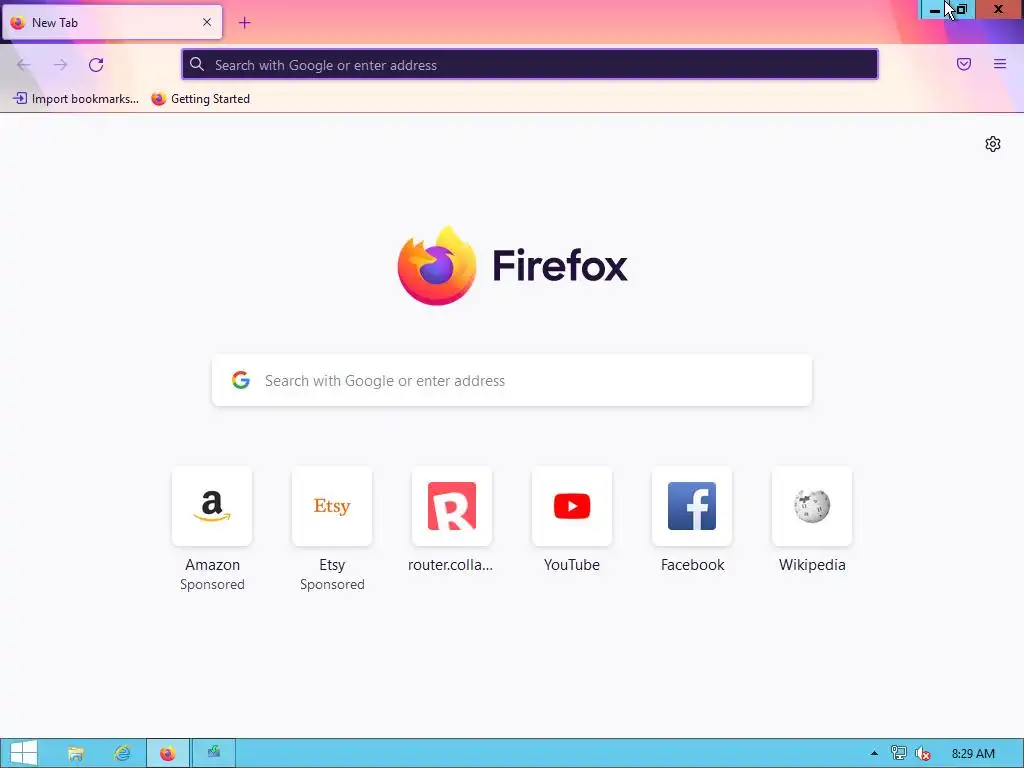
Task: Select the New Tab tab
Action: click(112, 22)
